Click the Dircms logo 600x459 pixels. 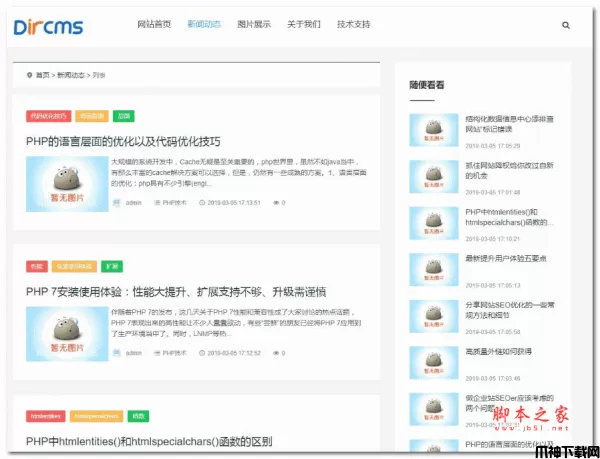click(x=48, y=27)
